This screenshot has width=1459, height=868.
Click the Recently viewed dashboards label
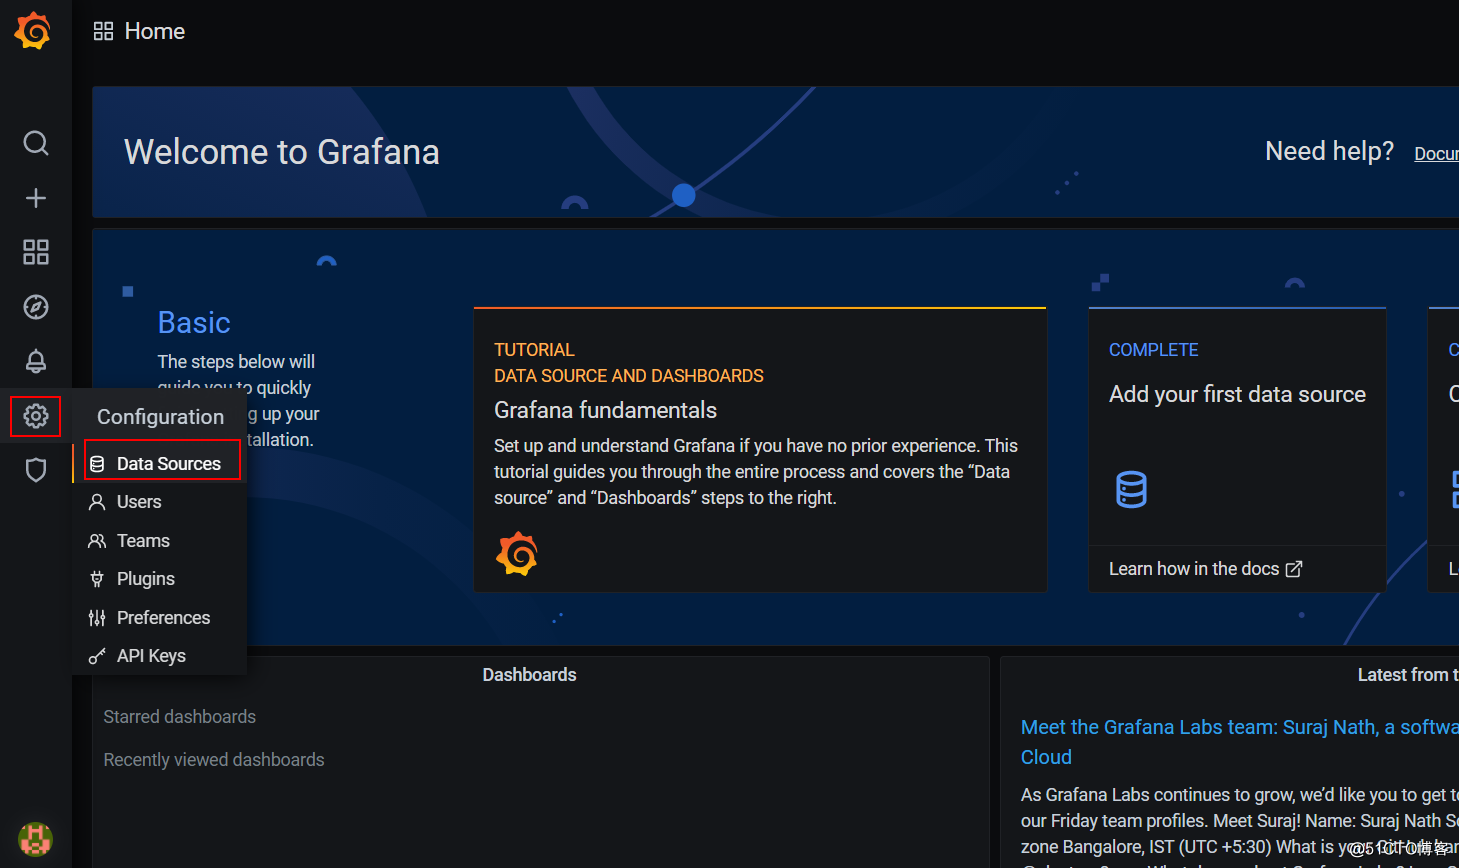click(214, 760)
